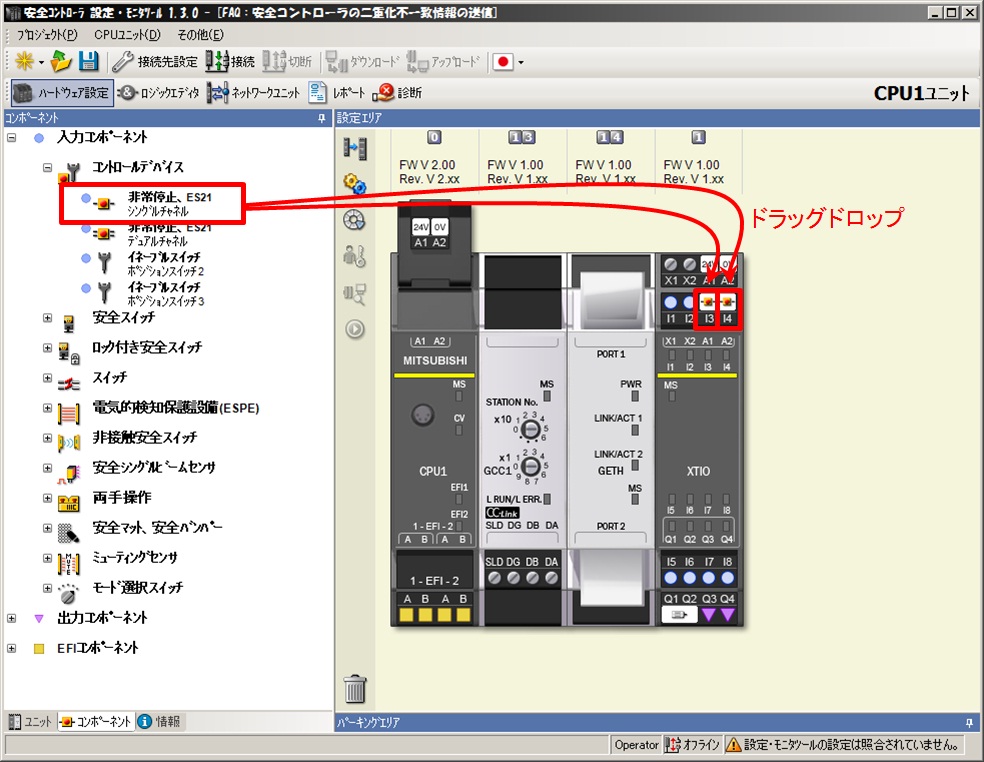The image size is (984, 762).
Task: Click the 接続先設定 button
Action: (x=155, y=61)
